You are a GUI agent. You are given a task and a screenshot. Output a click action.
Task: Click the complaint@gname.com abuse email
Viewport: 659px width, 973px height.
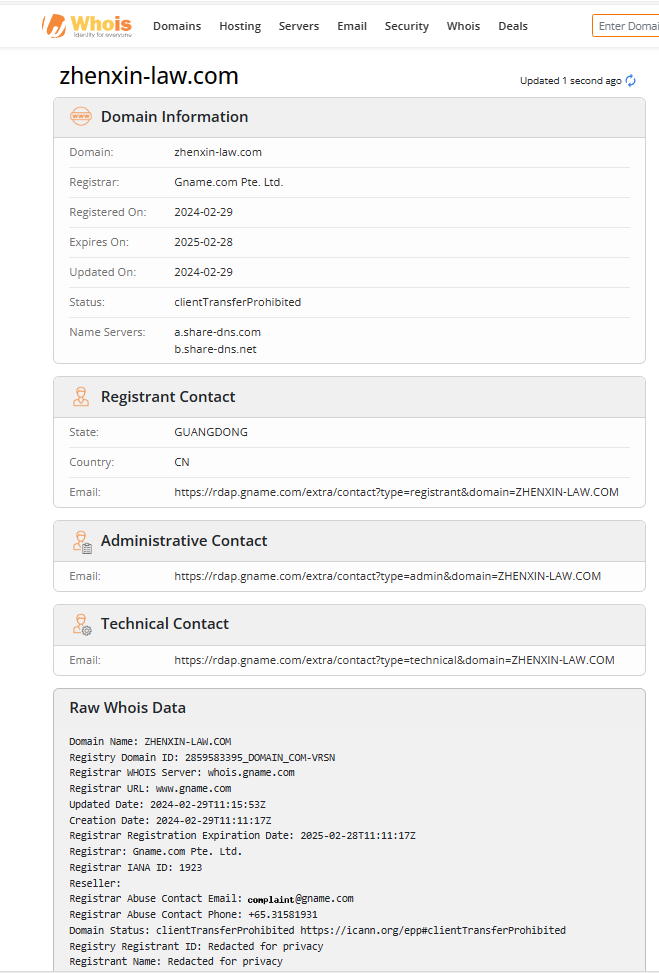click(x=300, y=899)
